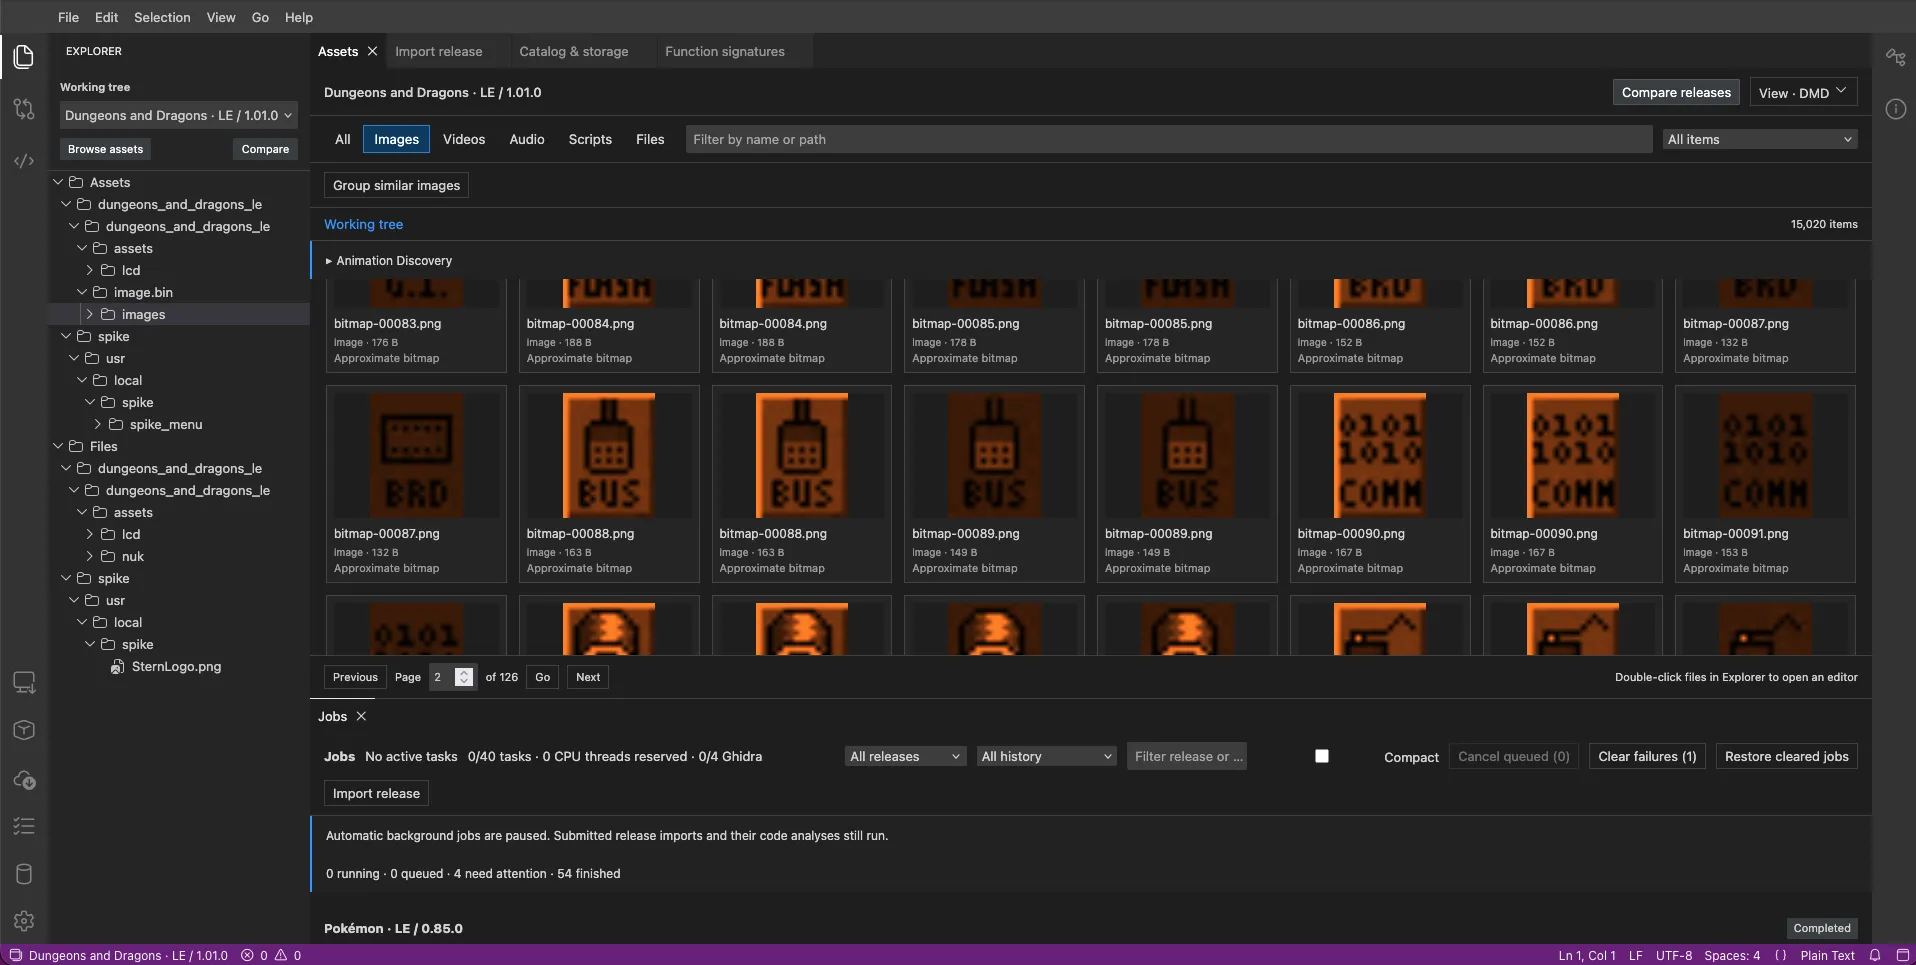Open the package cube icon in activity bar
1916x965 pixels.
tap(24, 730)
